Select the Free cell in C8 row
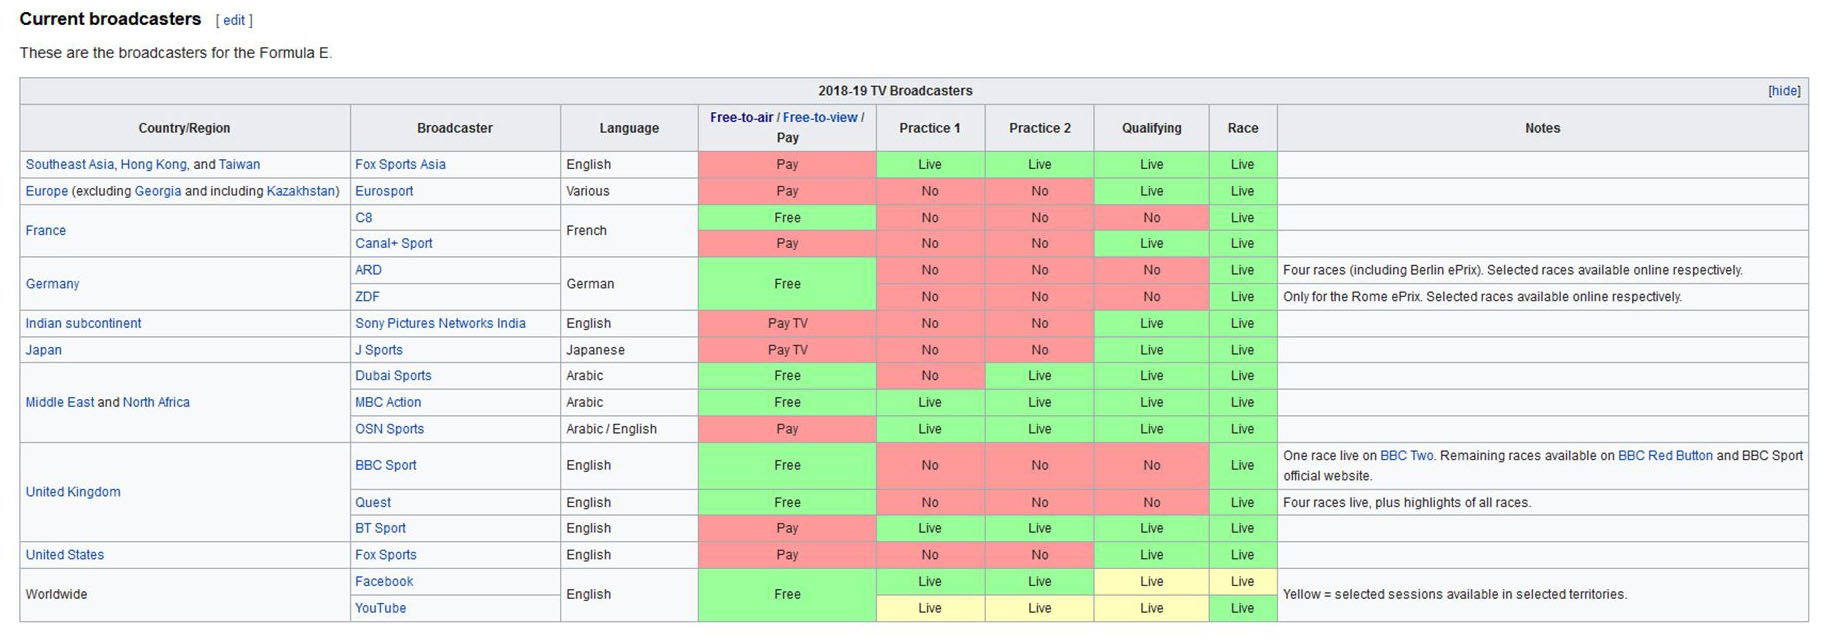The image size is (1826, 643). point(787,218)
